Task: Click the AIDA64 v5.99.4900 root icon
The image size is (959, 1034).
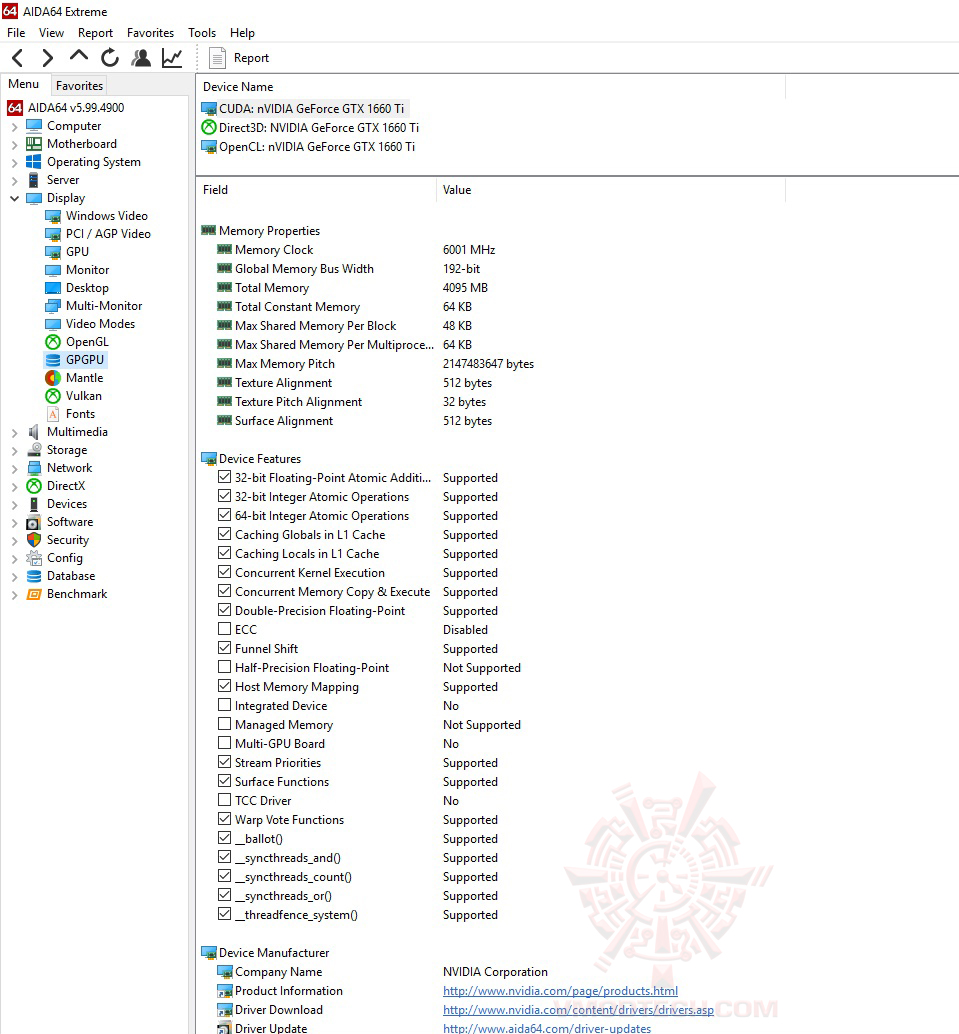Action: pyautogui.click(x=15, y=107)
